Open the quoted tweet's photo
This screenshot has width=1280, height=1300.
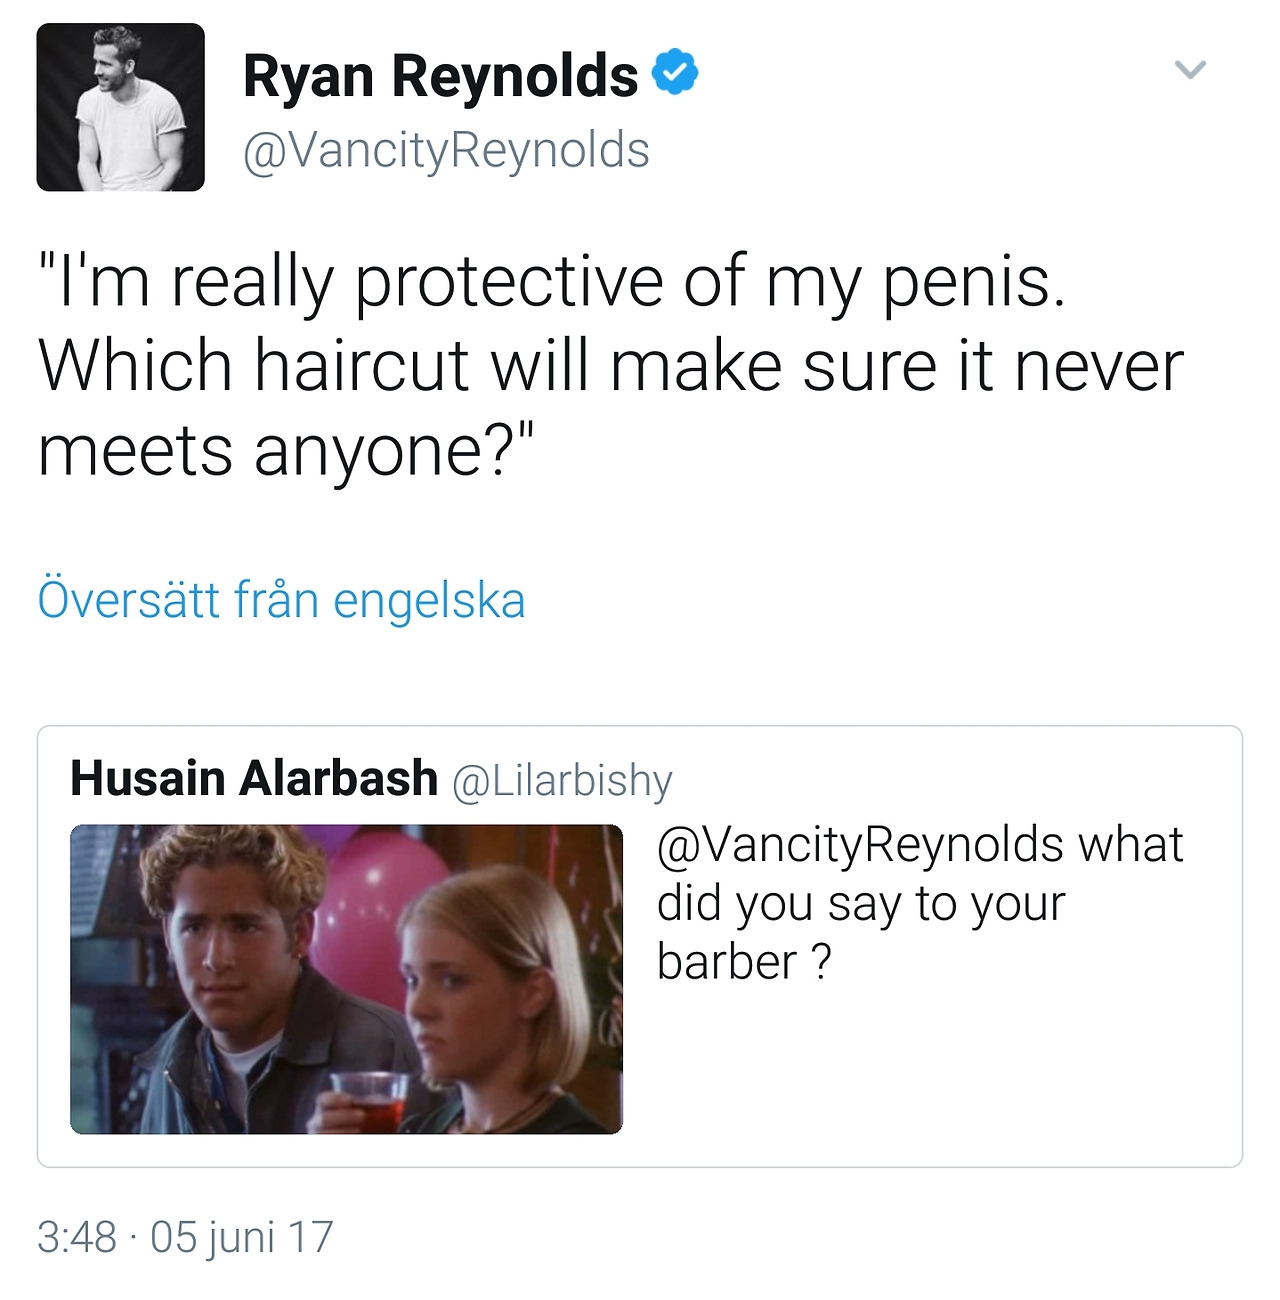pos(346,978)
